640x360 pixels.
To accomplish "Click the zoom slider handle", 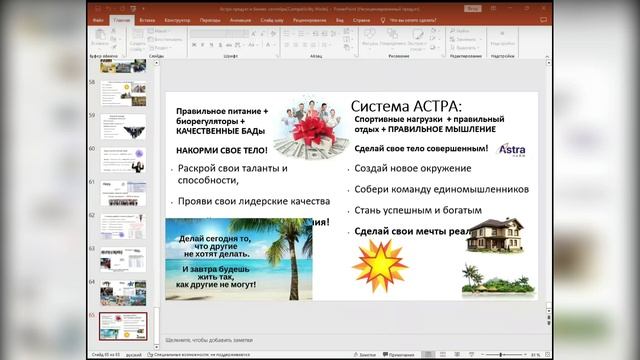I will (500, 355).
